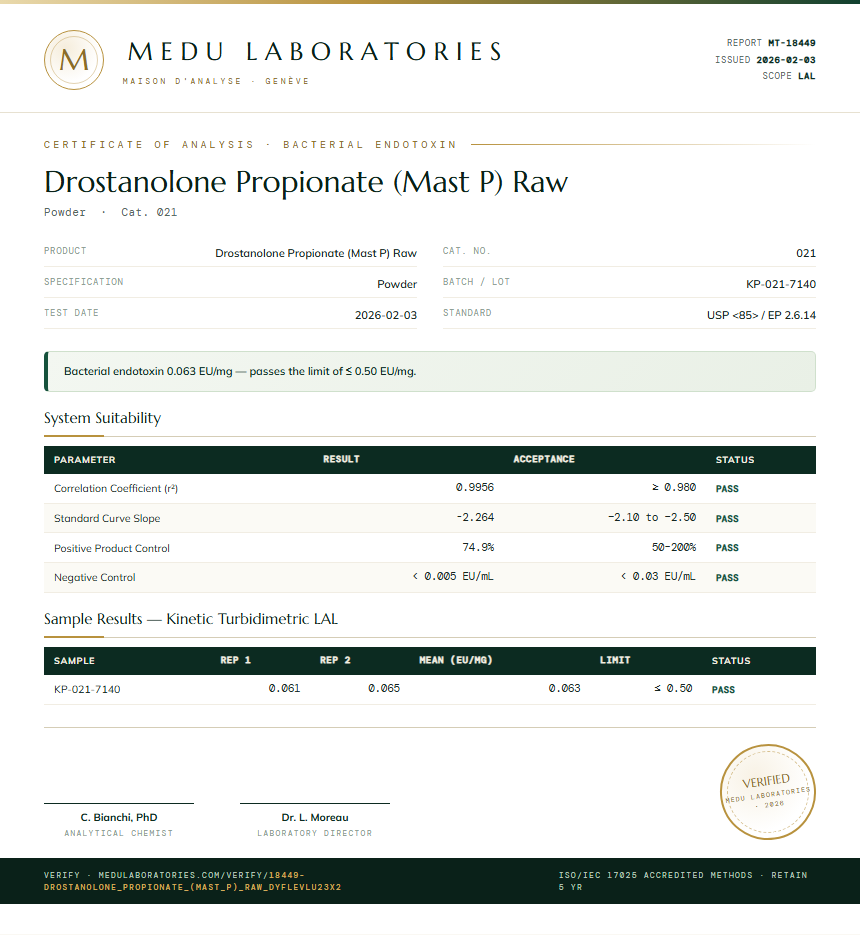Click signer name C. Bianchi, PhD
Screen dimensions: 860x935
119,818
